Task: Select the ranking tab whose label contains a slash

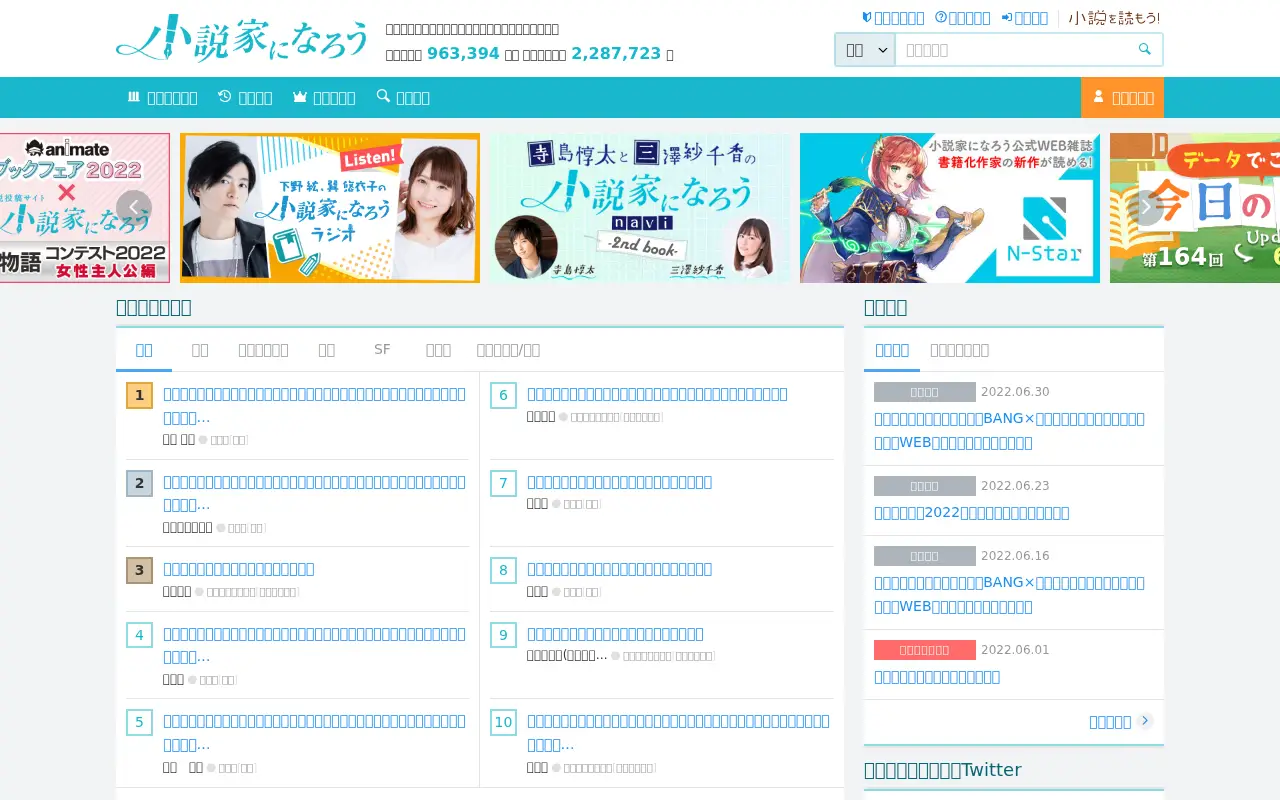Action: [508, 349]
